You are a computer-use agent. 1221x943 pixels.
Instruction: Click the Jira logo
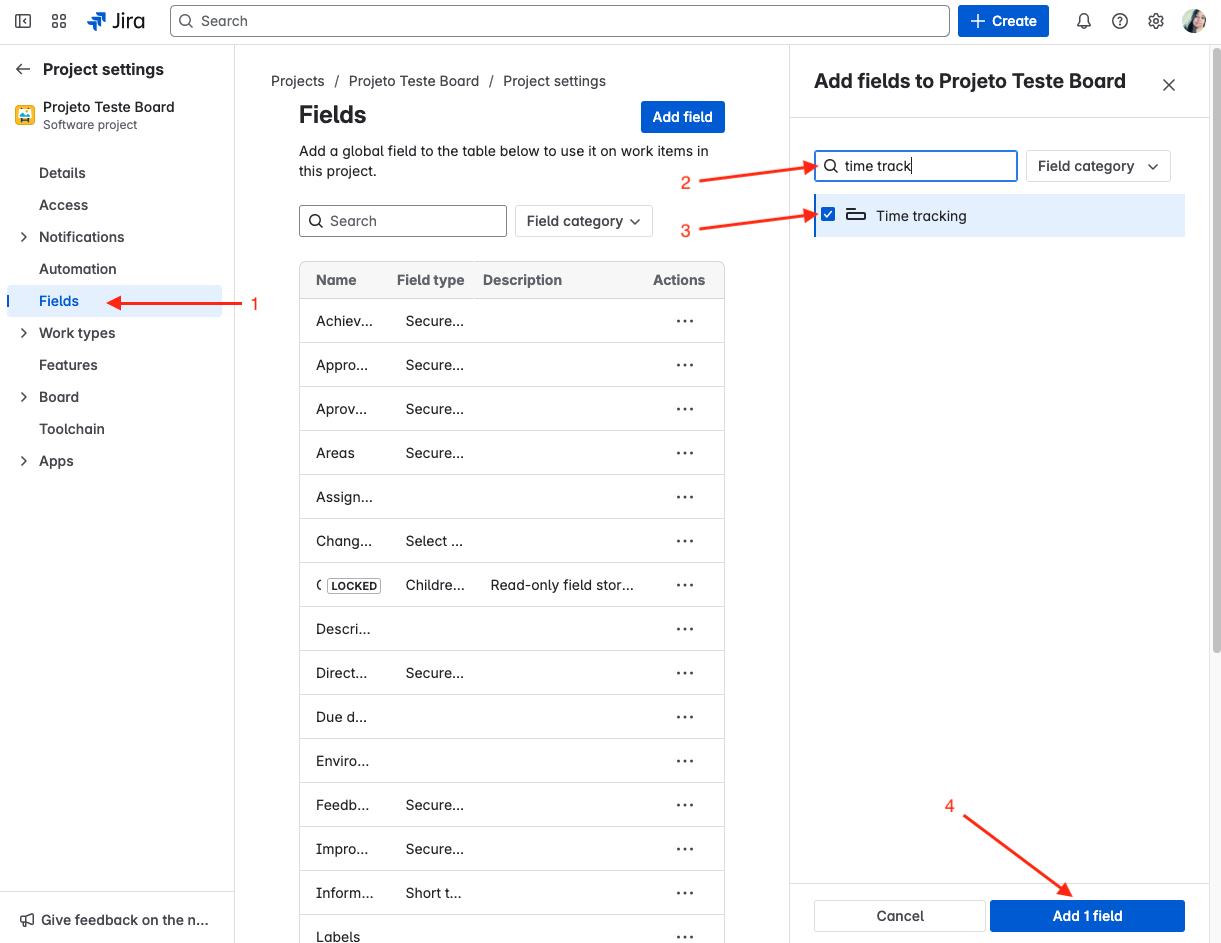point(117,21)
